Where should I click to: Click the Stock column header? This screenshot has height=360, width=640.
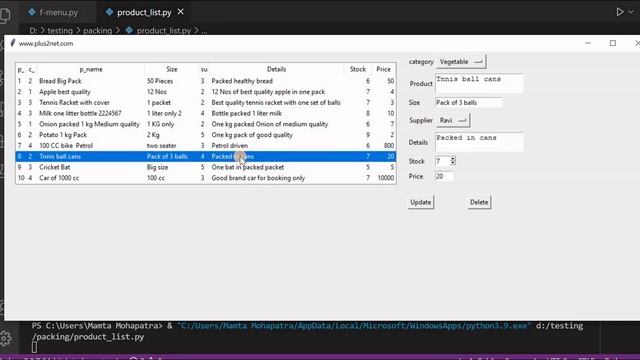click(358, 69)
